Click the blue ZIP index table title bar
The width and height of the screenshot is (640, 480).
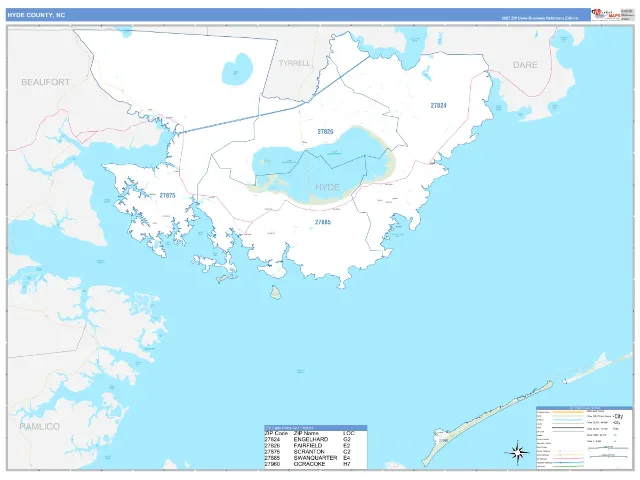pyautogui.click(x=316, y=428)
